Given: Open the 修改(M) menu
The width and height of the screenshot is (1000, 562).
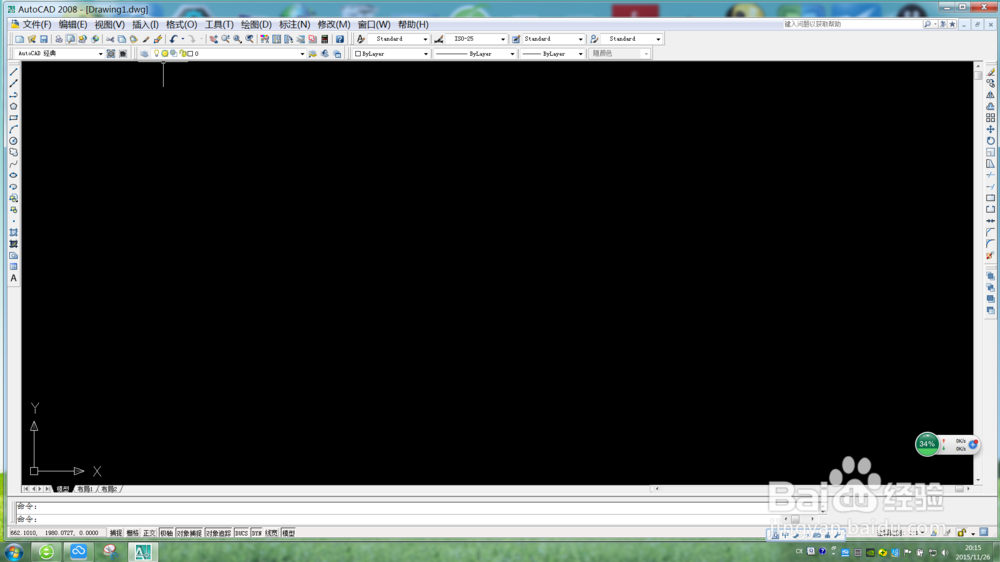Looking at the screenshot, I should pos(334,24).
